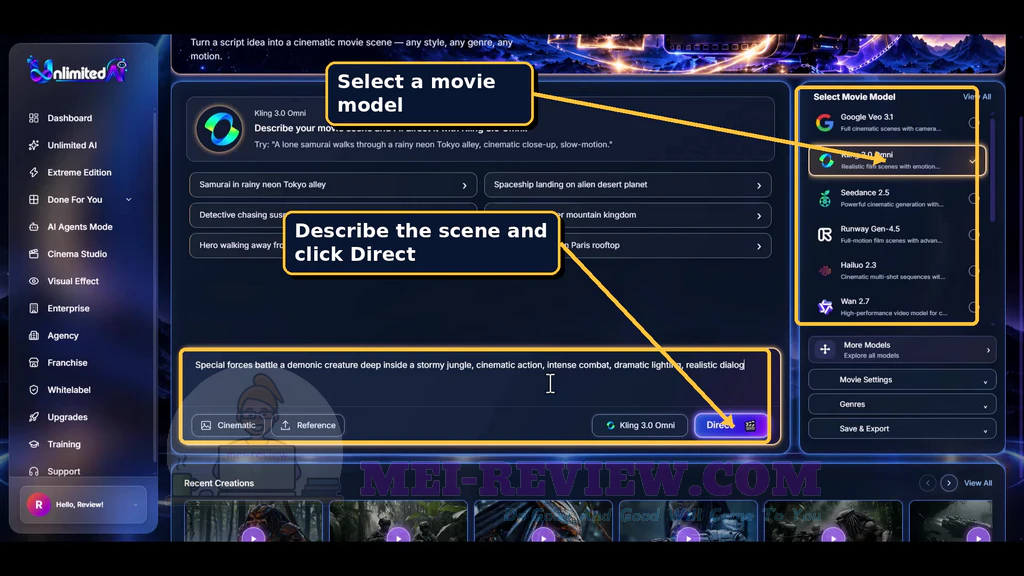
Task: Click the Agency building icon
Action: 34,336
